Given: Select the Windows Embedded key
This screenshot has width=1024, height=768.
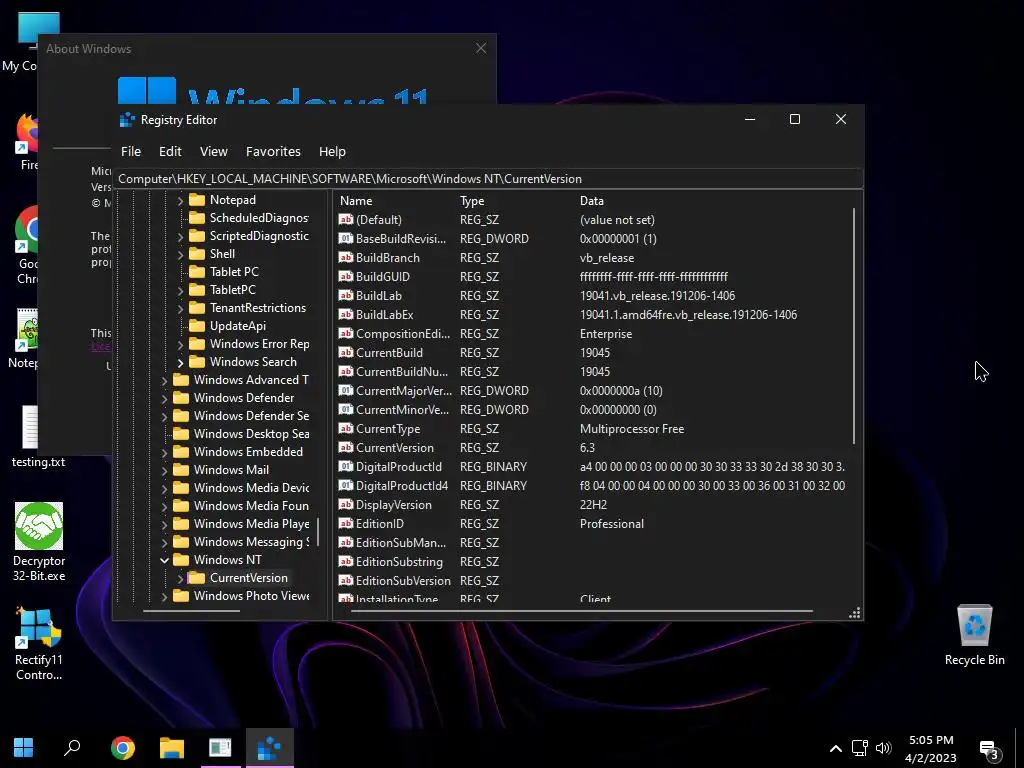Looking at the screenshot, I should click(x=248, y=452).
